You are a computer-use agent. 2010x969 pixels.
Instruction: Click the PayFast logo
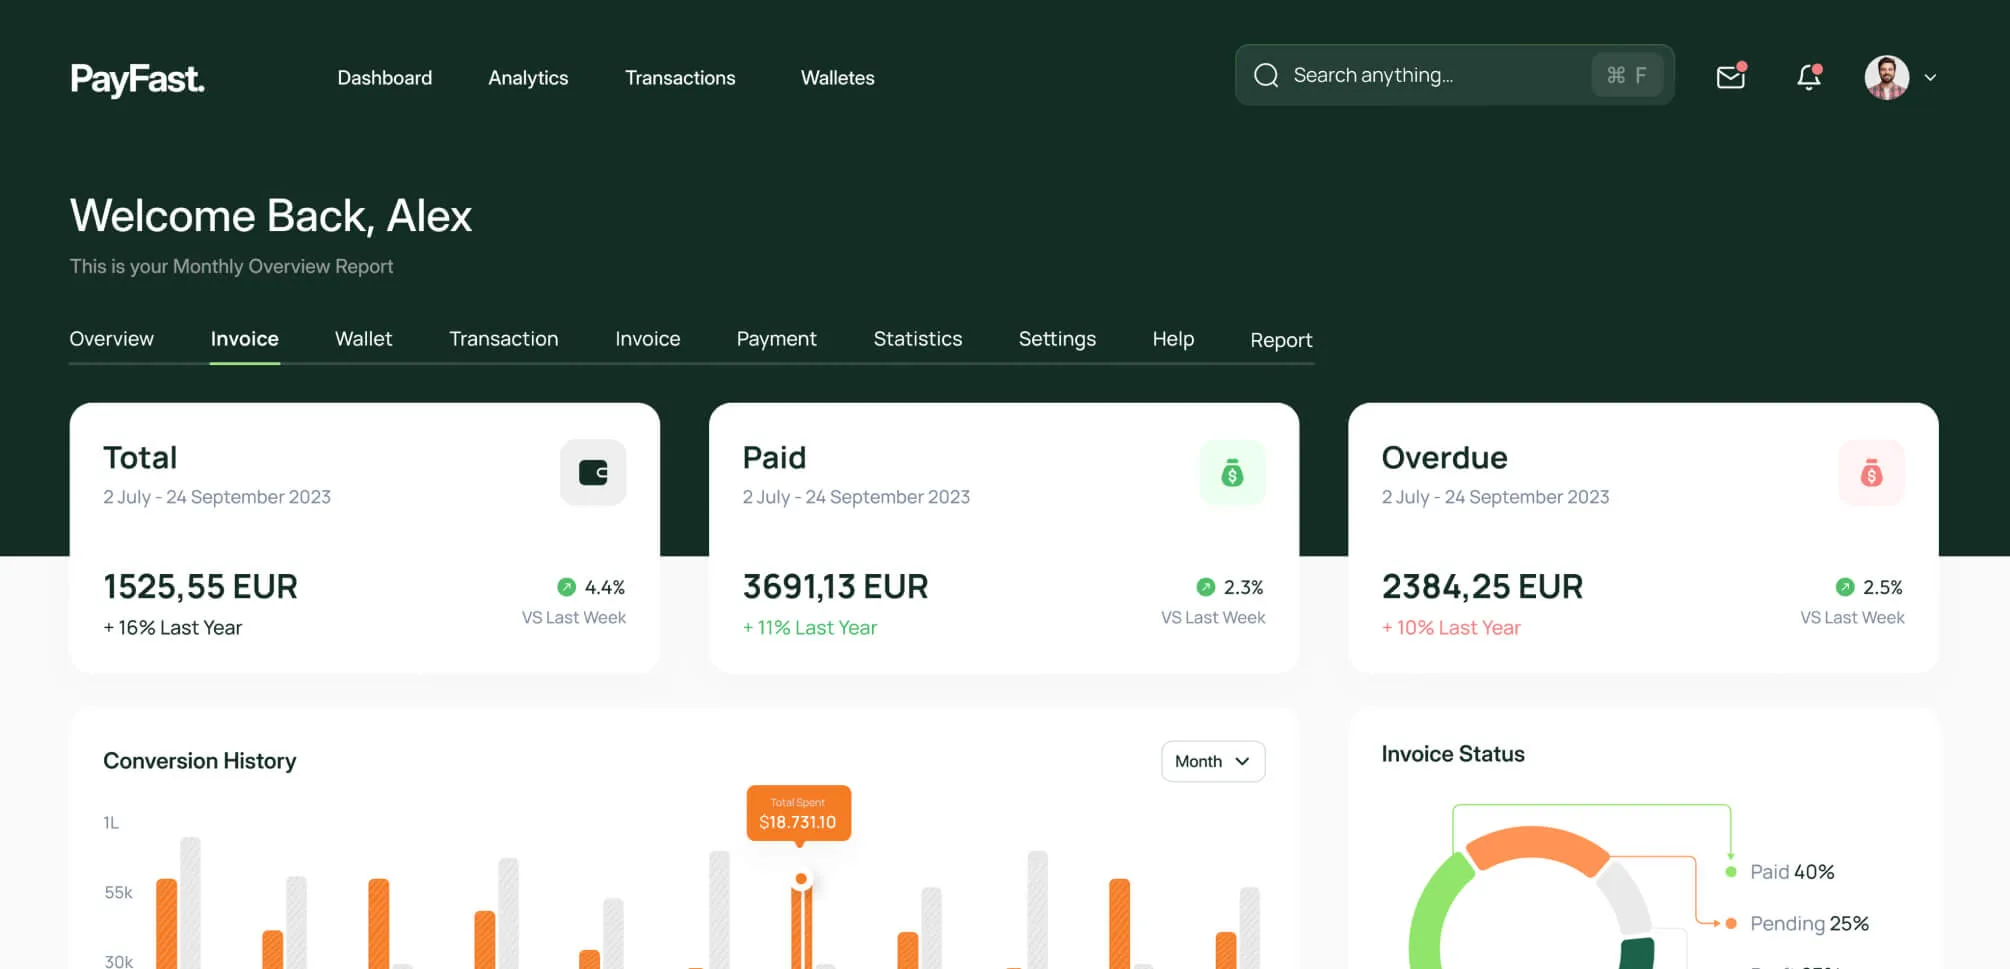[137, 79]
